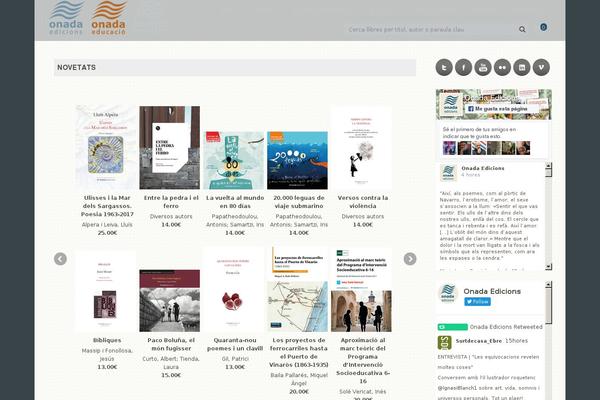Open the LinkedIn social icon
The height and width of the screenshot is (400, 600).
(522, 67)
